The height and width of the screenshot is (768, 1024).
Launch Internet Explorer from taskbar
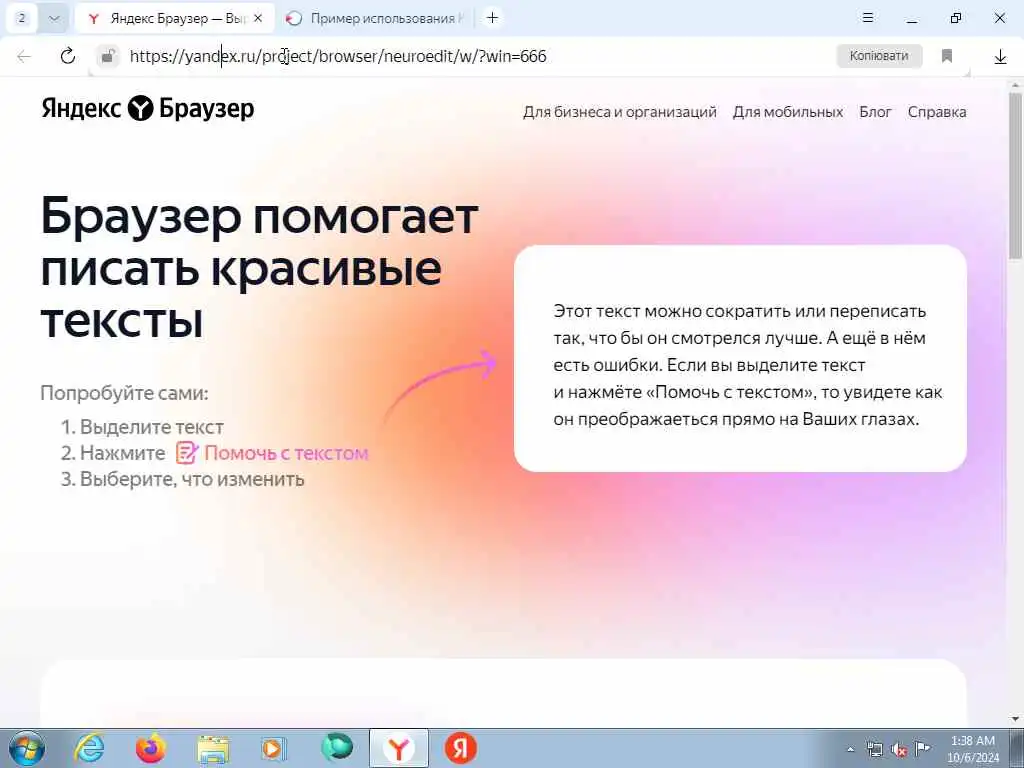pyautogui.click(x=89, y=748)
